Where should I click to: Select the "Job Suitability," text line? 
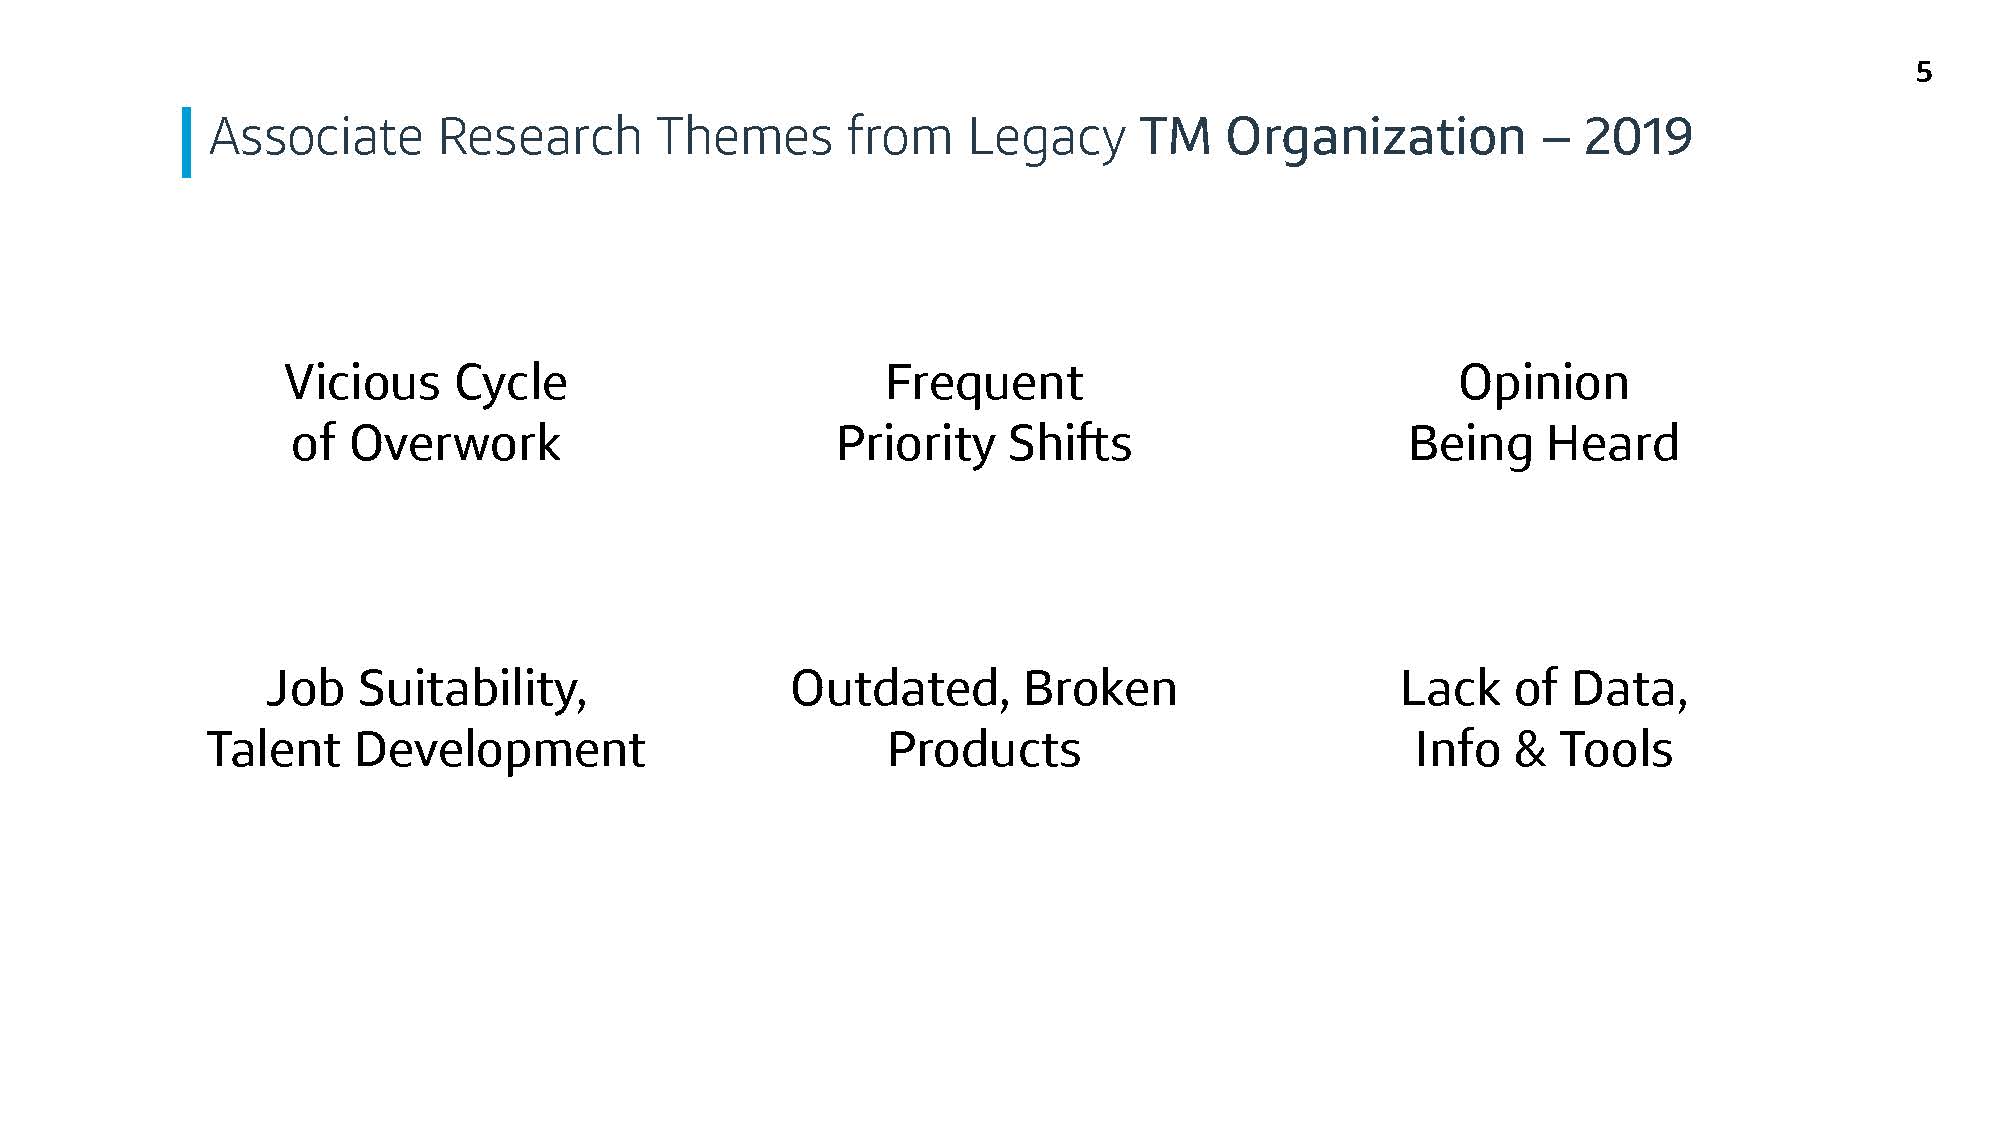tap(427, 690)
